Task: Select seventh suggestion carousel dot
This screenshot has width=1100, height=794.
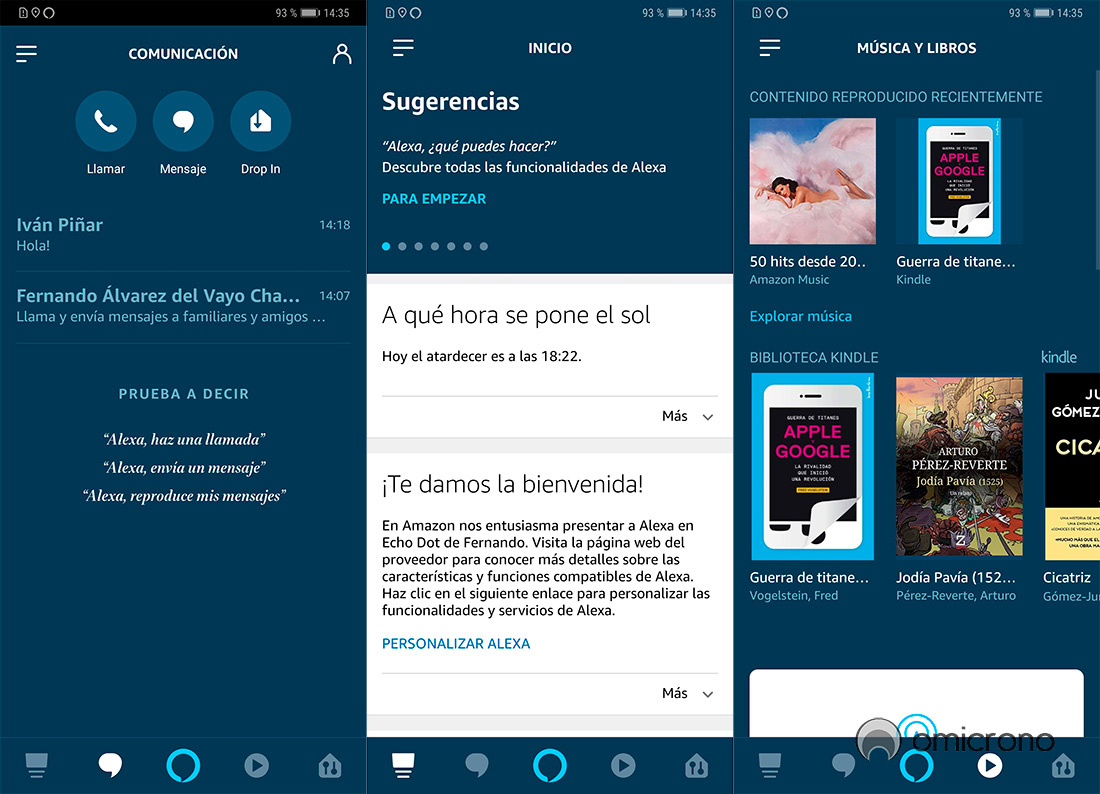Action: tap(484, 246)
